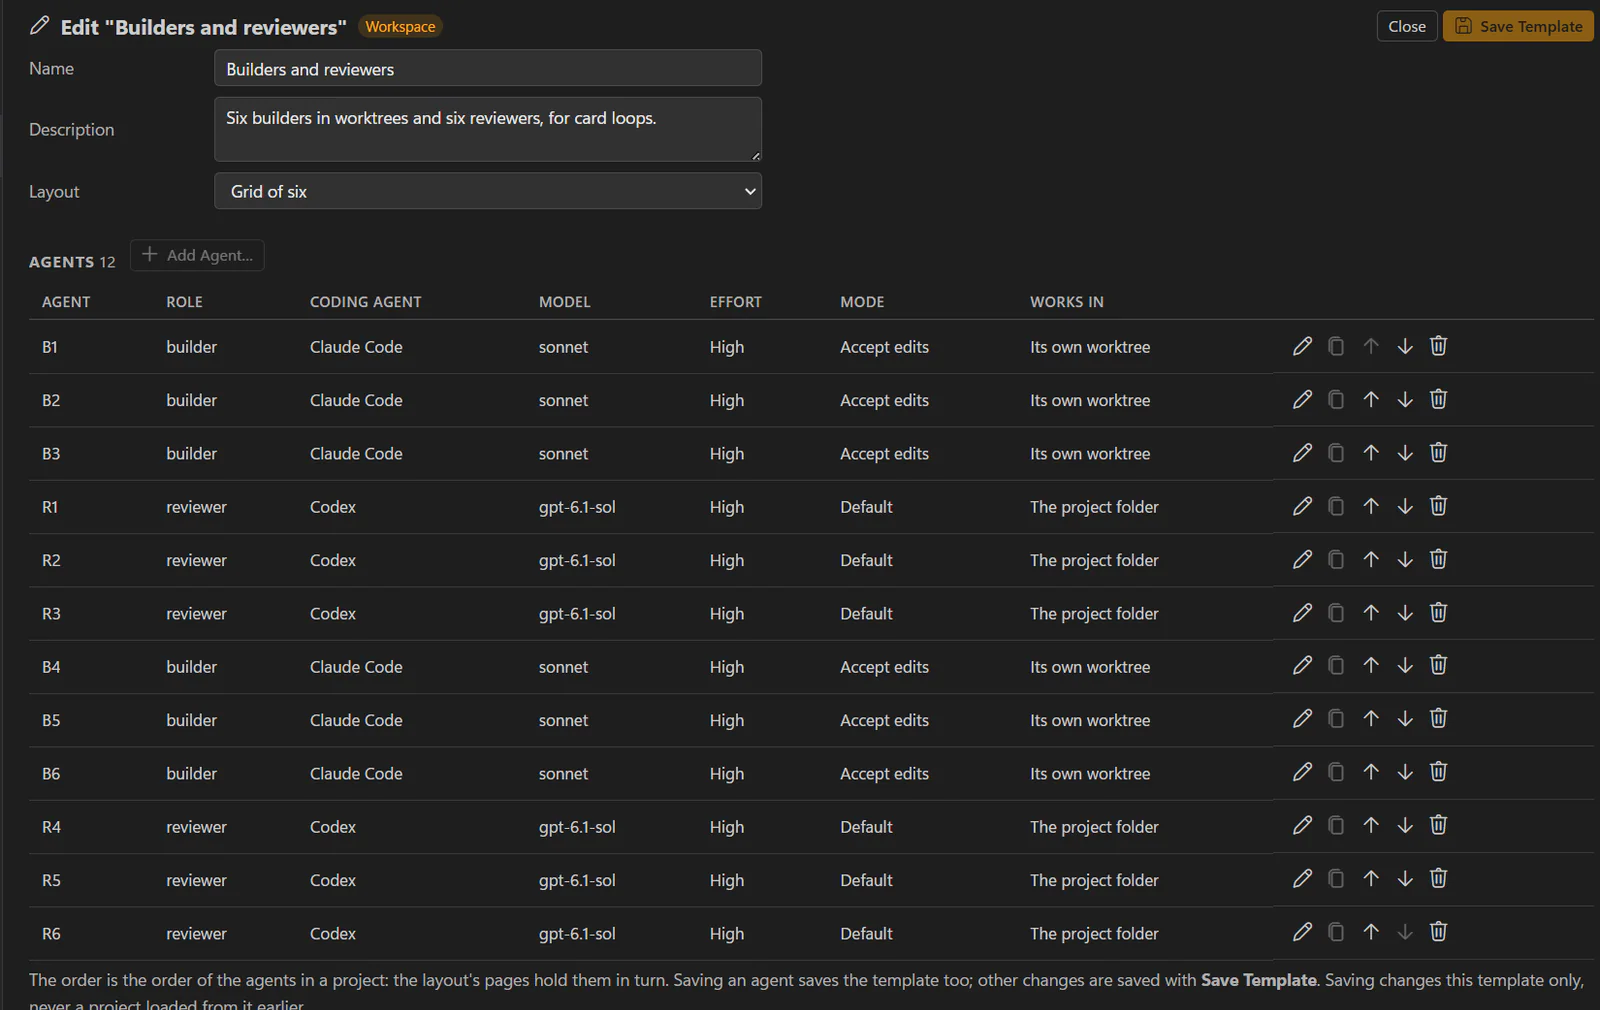Click reviewer role in the R3 row

(x=196, y=613)
